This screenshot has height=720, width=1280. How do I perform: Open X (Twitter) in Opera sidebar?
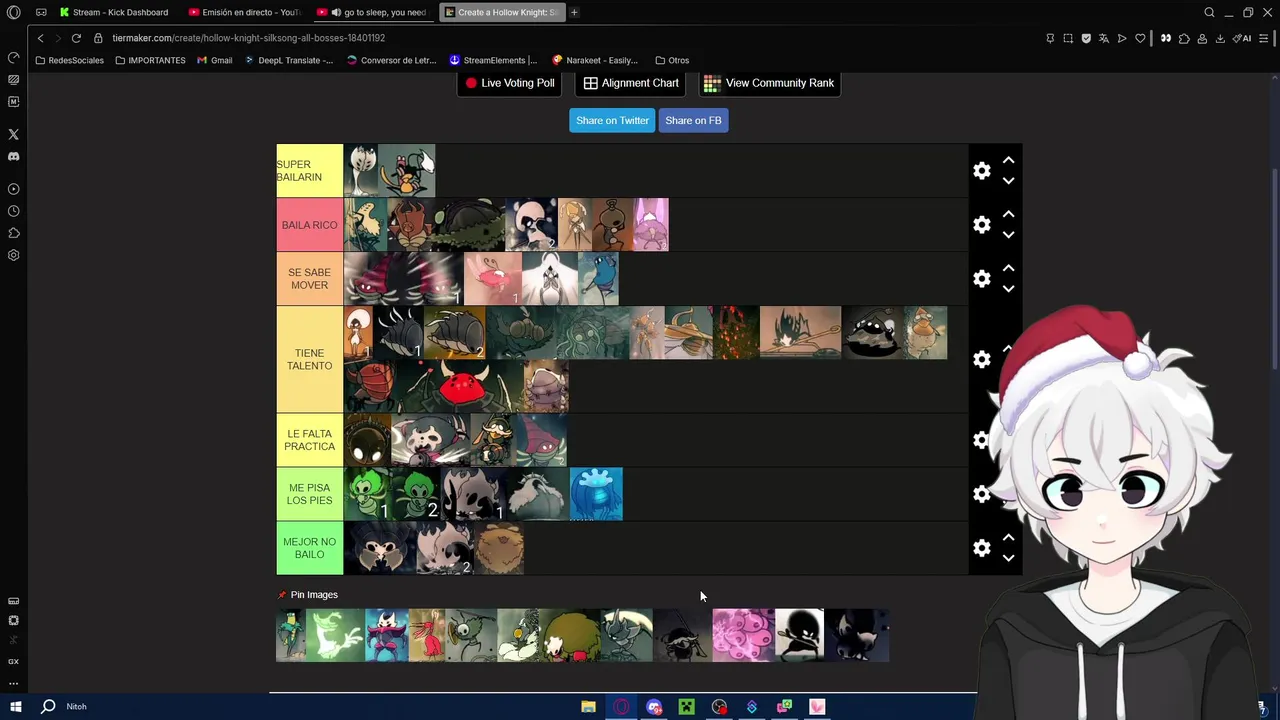click(13, 134)
